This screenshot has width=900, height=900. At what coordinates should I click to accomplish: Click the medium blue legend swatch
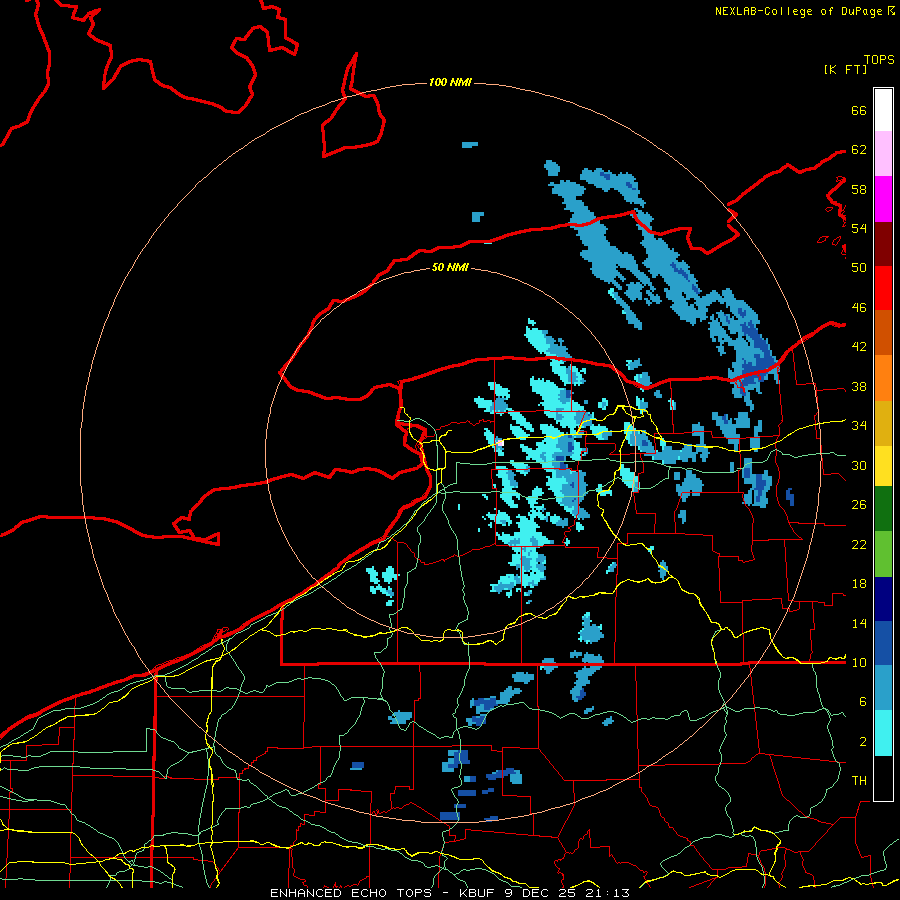coord(883,643)
